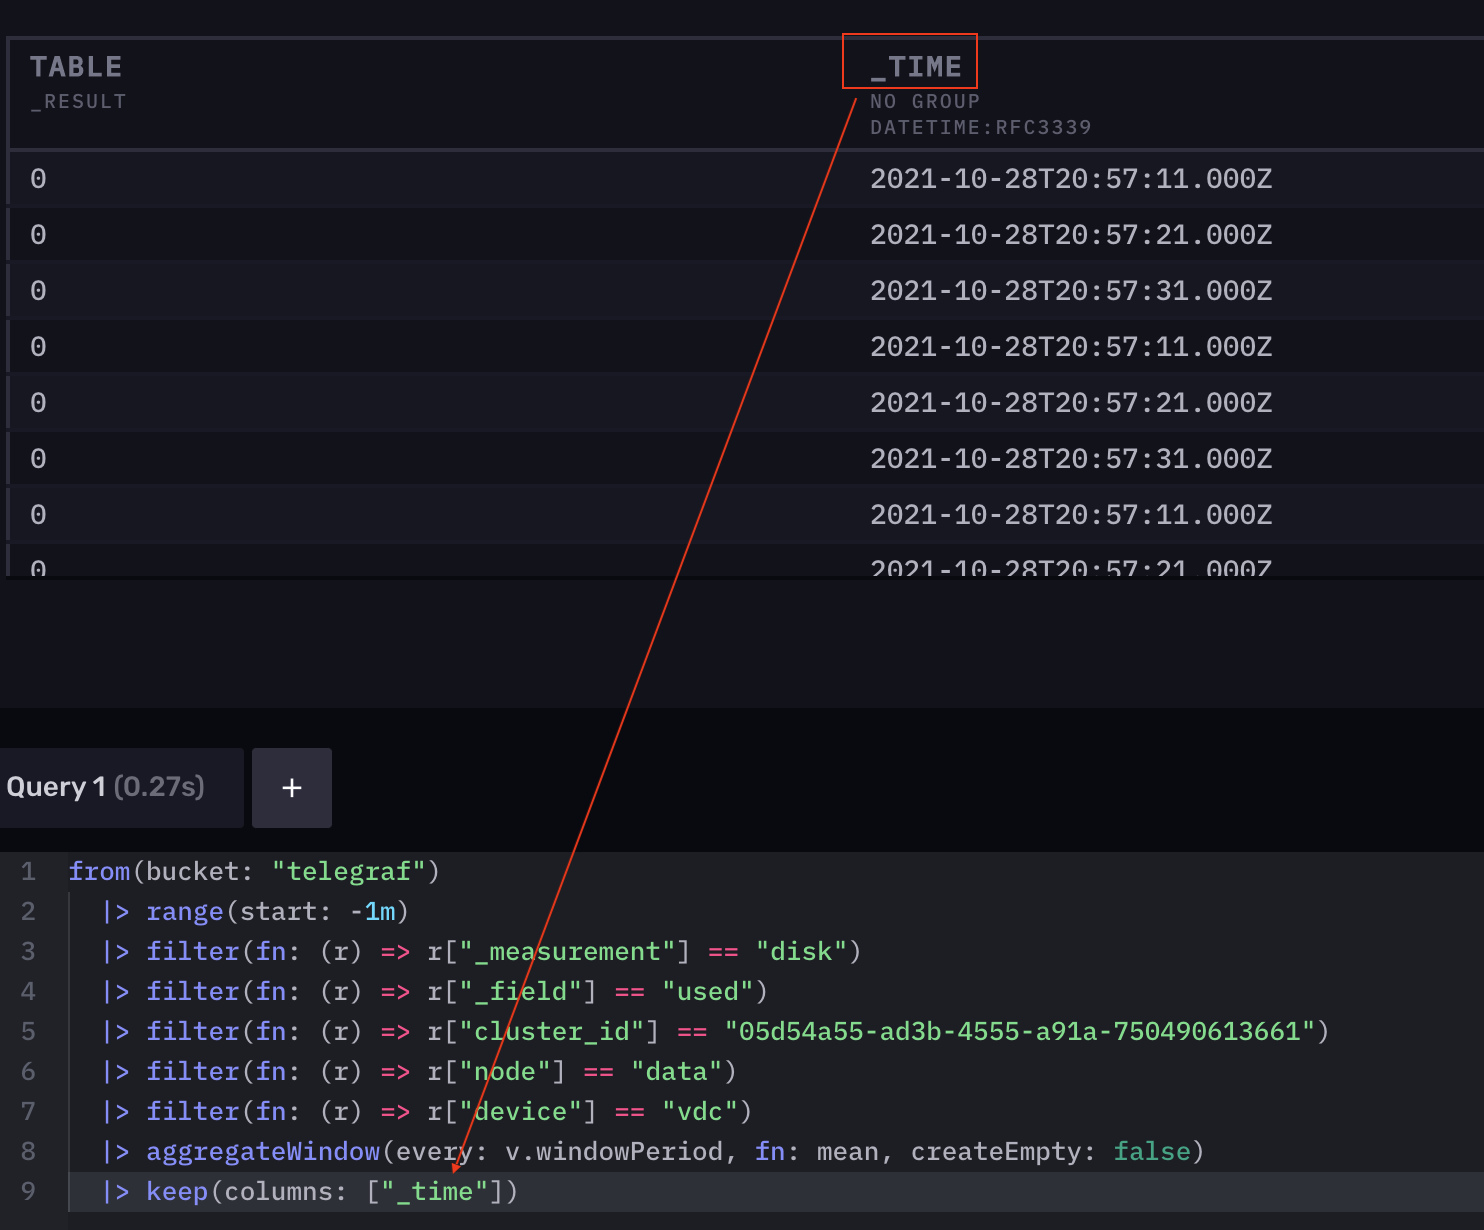This screenshot has width=1484, height=1230.
Task: Click the range(start: -1m) line in the editor
Action: point(276,911)
